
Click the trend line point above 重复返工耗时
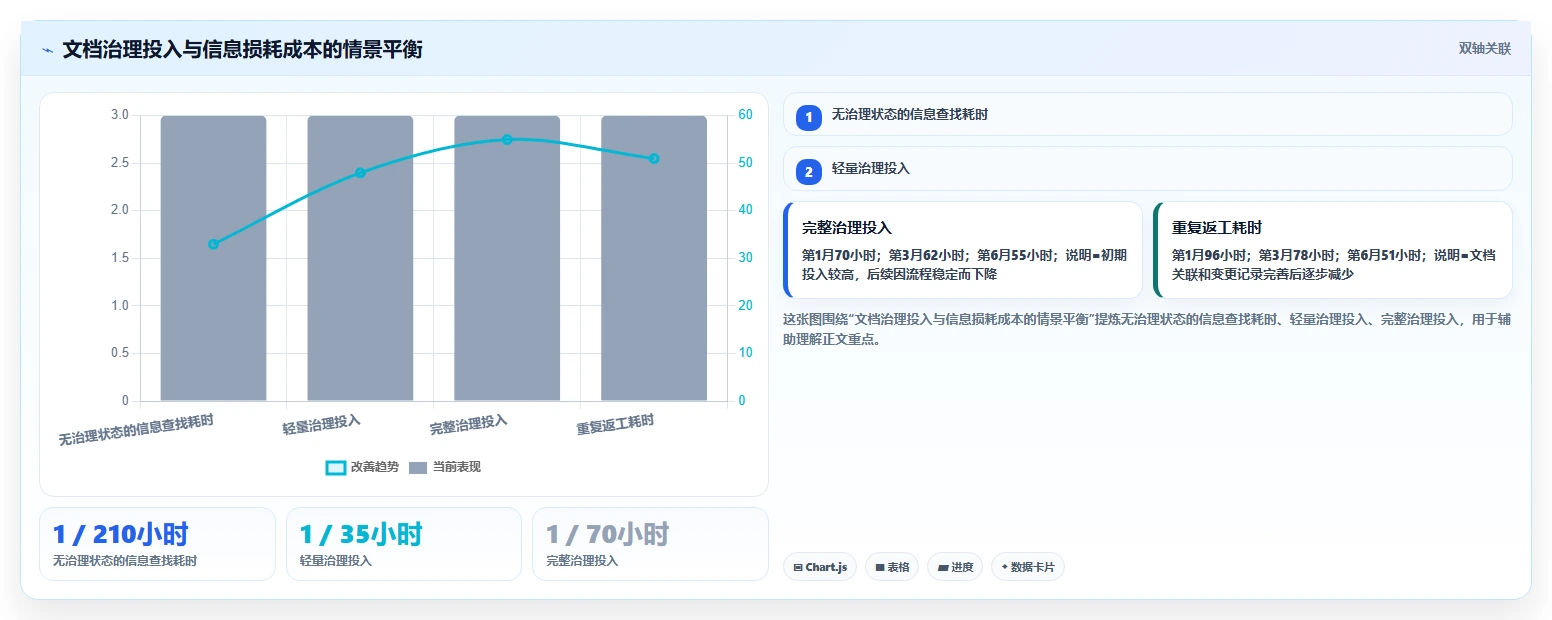(654, 158)
